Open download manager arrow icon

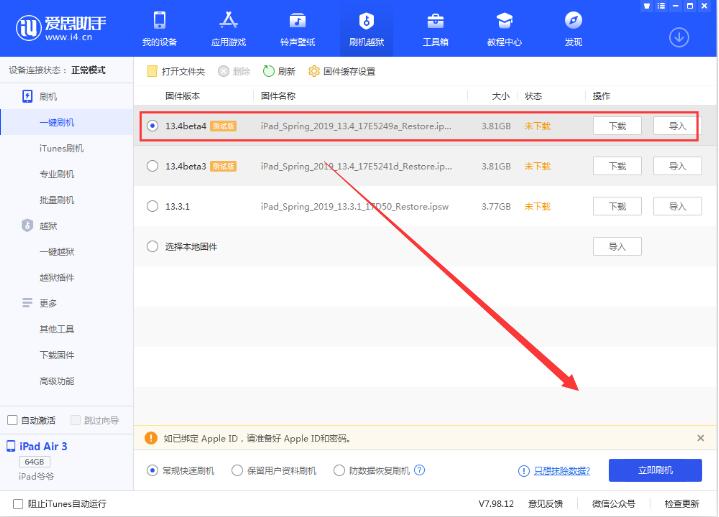click(679, 37)
